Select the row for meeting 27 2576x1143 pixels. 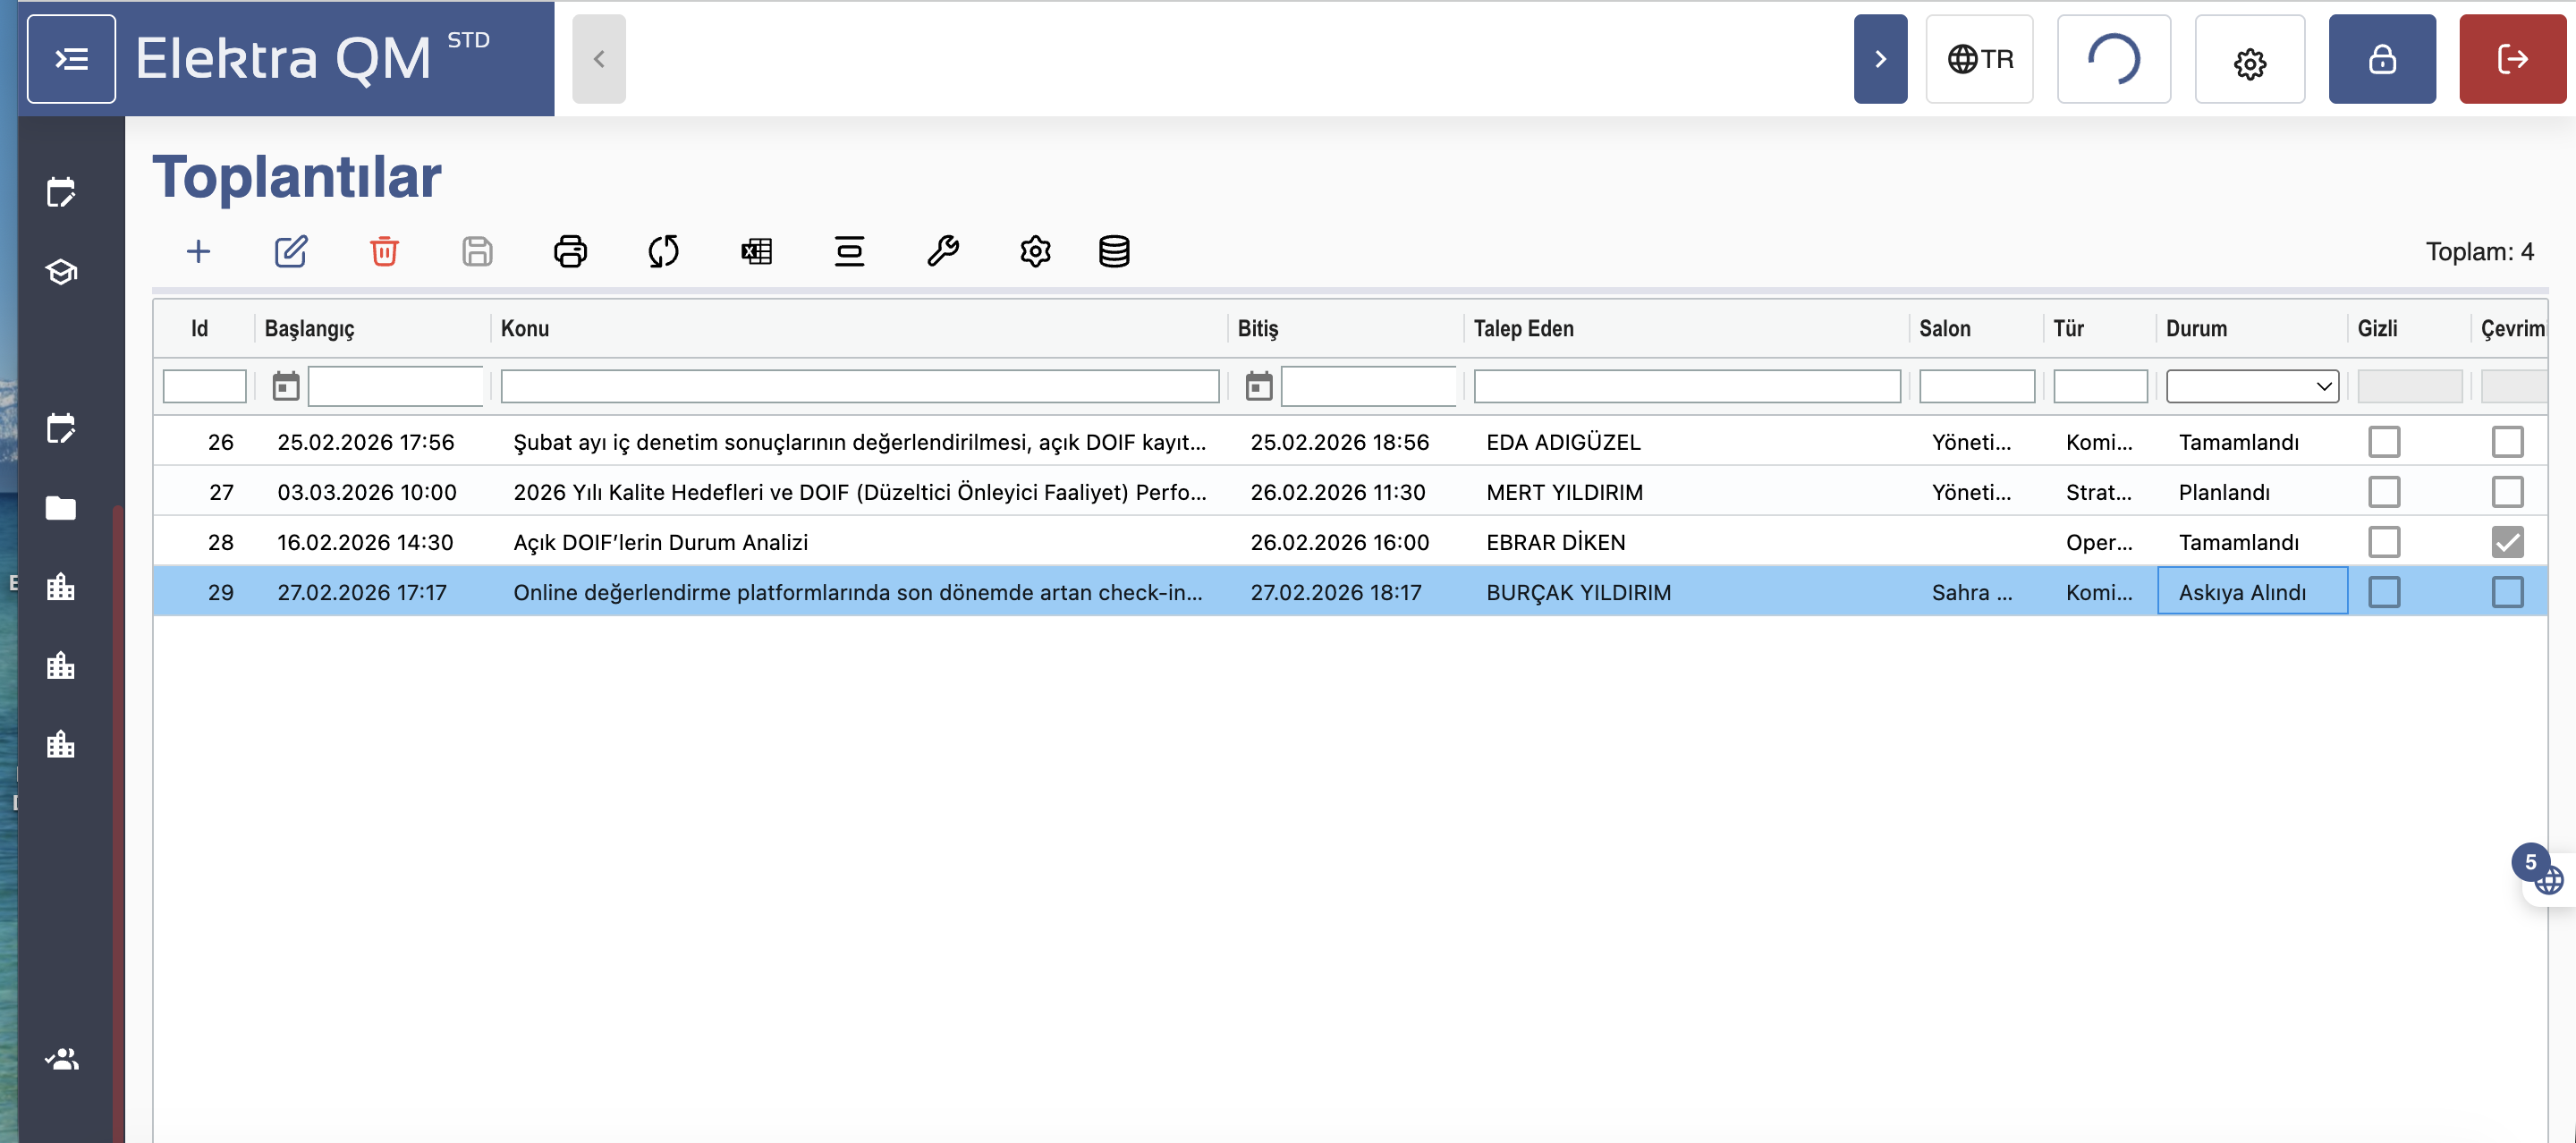[858, 492]
